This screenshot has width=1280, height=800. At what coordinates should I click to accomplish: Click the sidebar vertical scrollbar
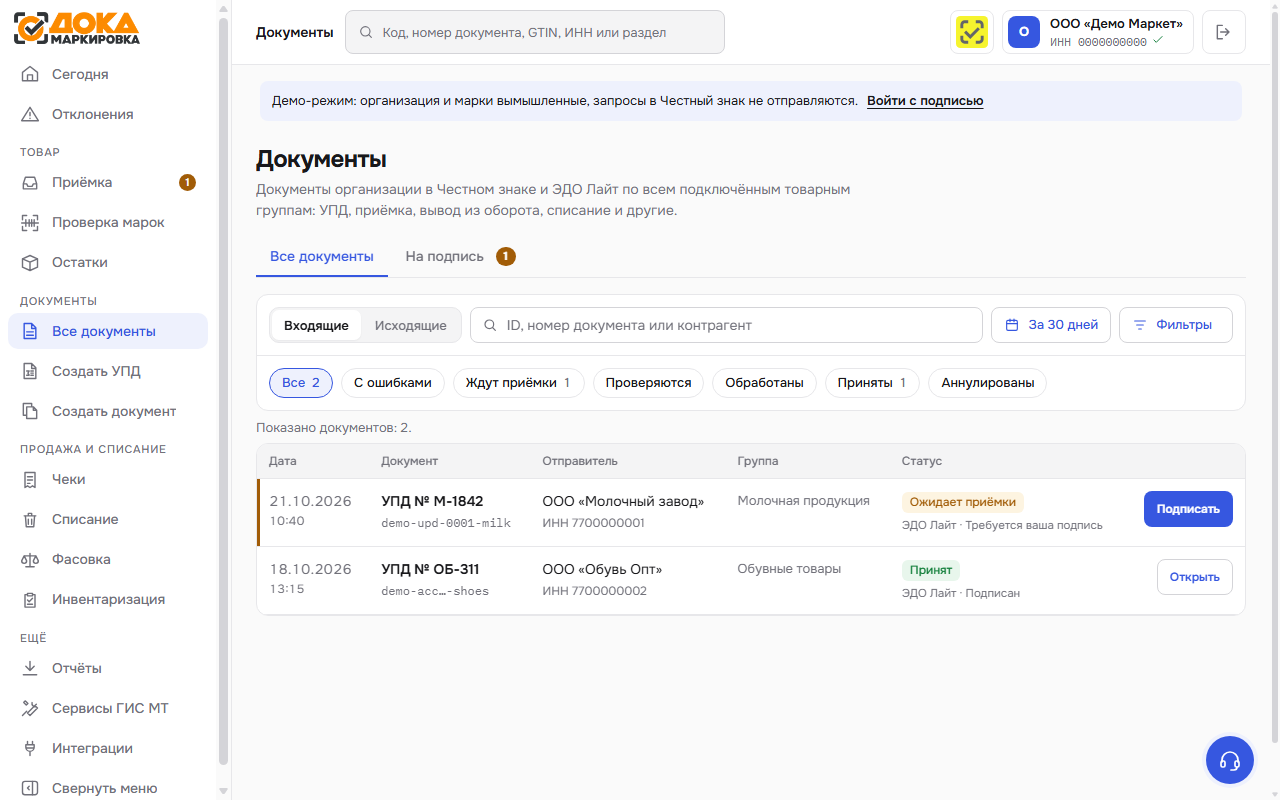(x=223, y=390)
